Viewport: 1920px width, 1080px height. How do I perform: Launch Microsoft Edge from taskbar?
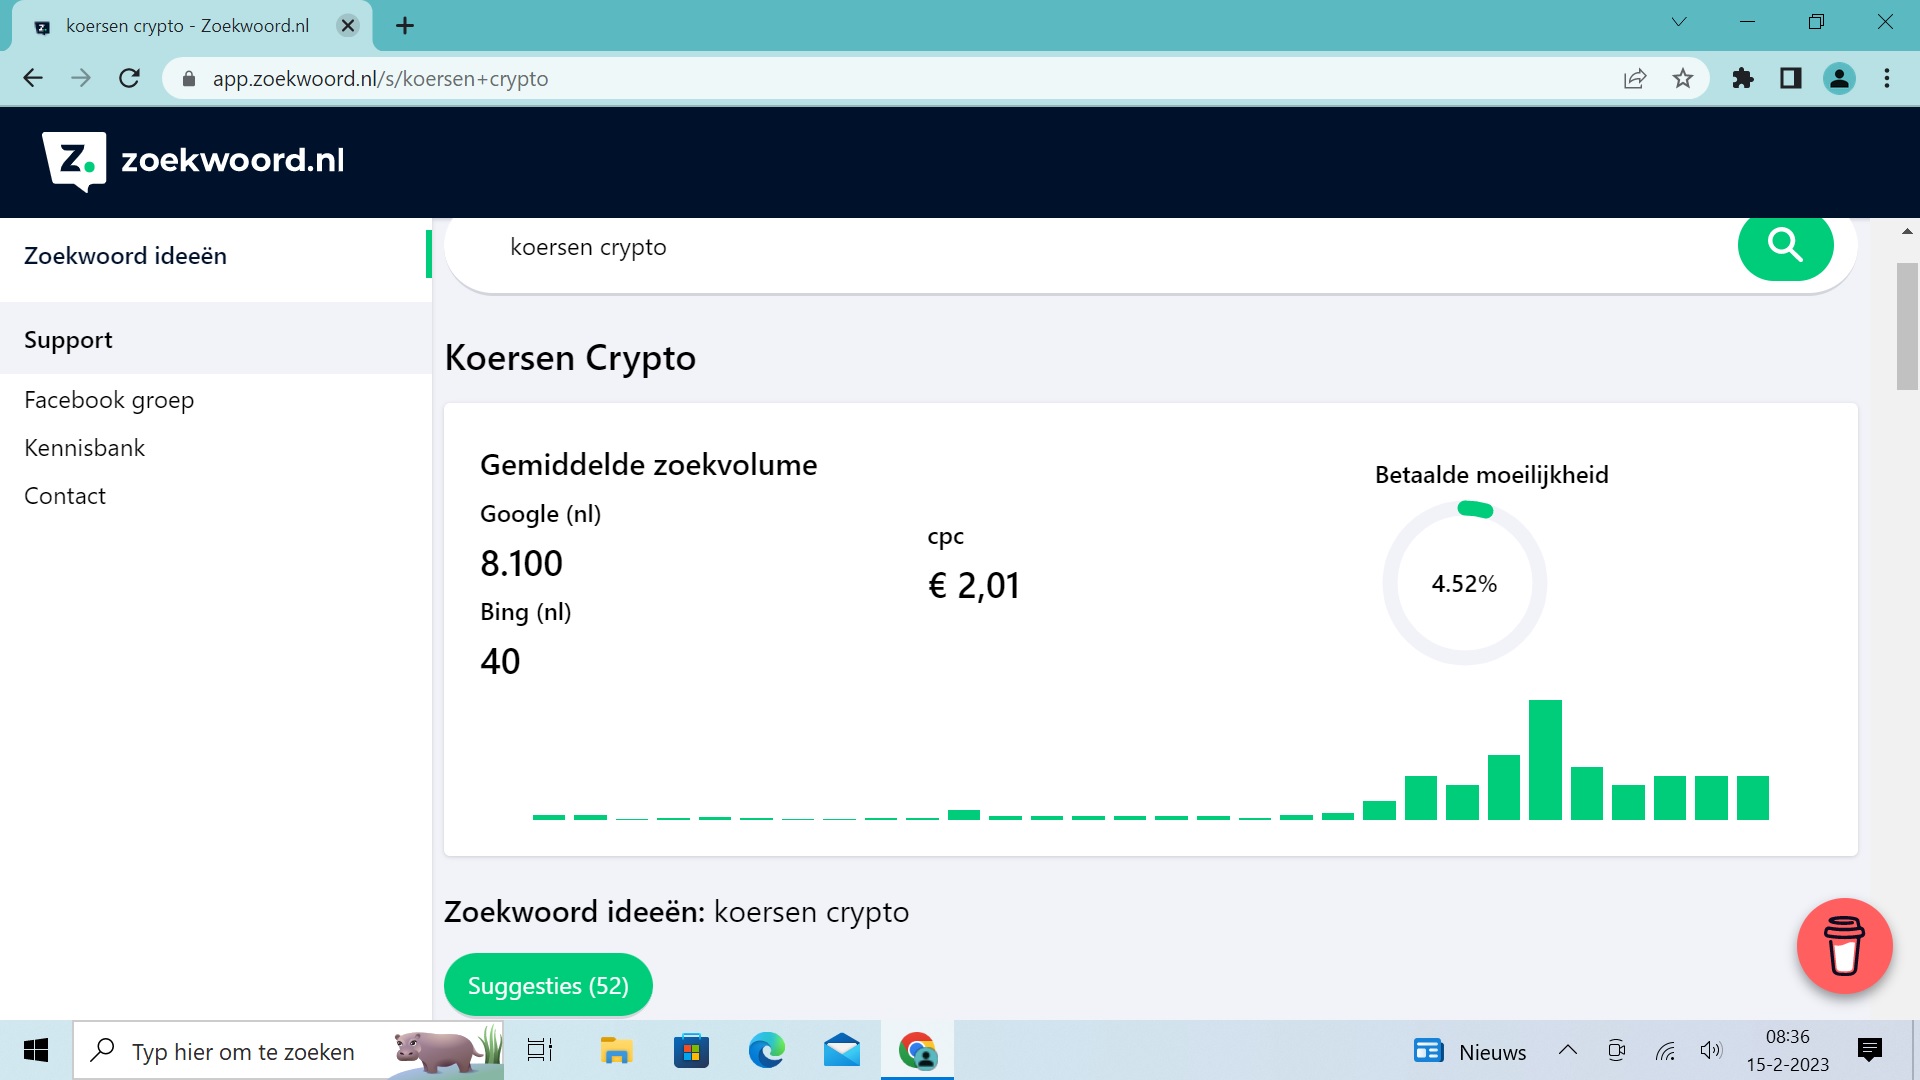767,1051
